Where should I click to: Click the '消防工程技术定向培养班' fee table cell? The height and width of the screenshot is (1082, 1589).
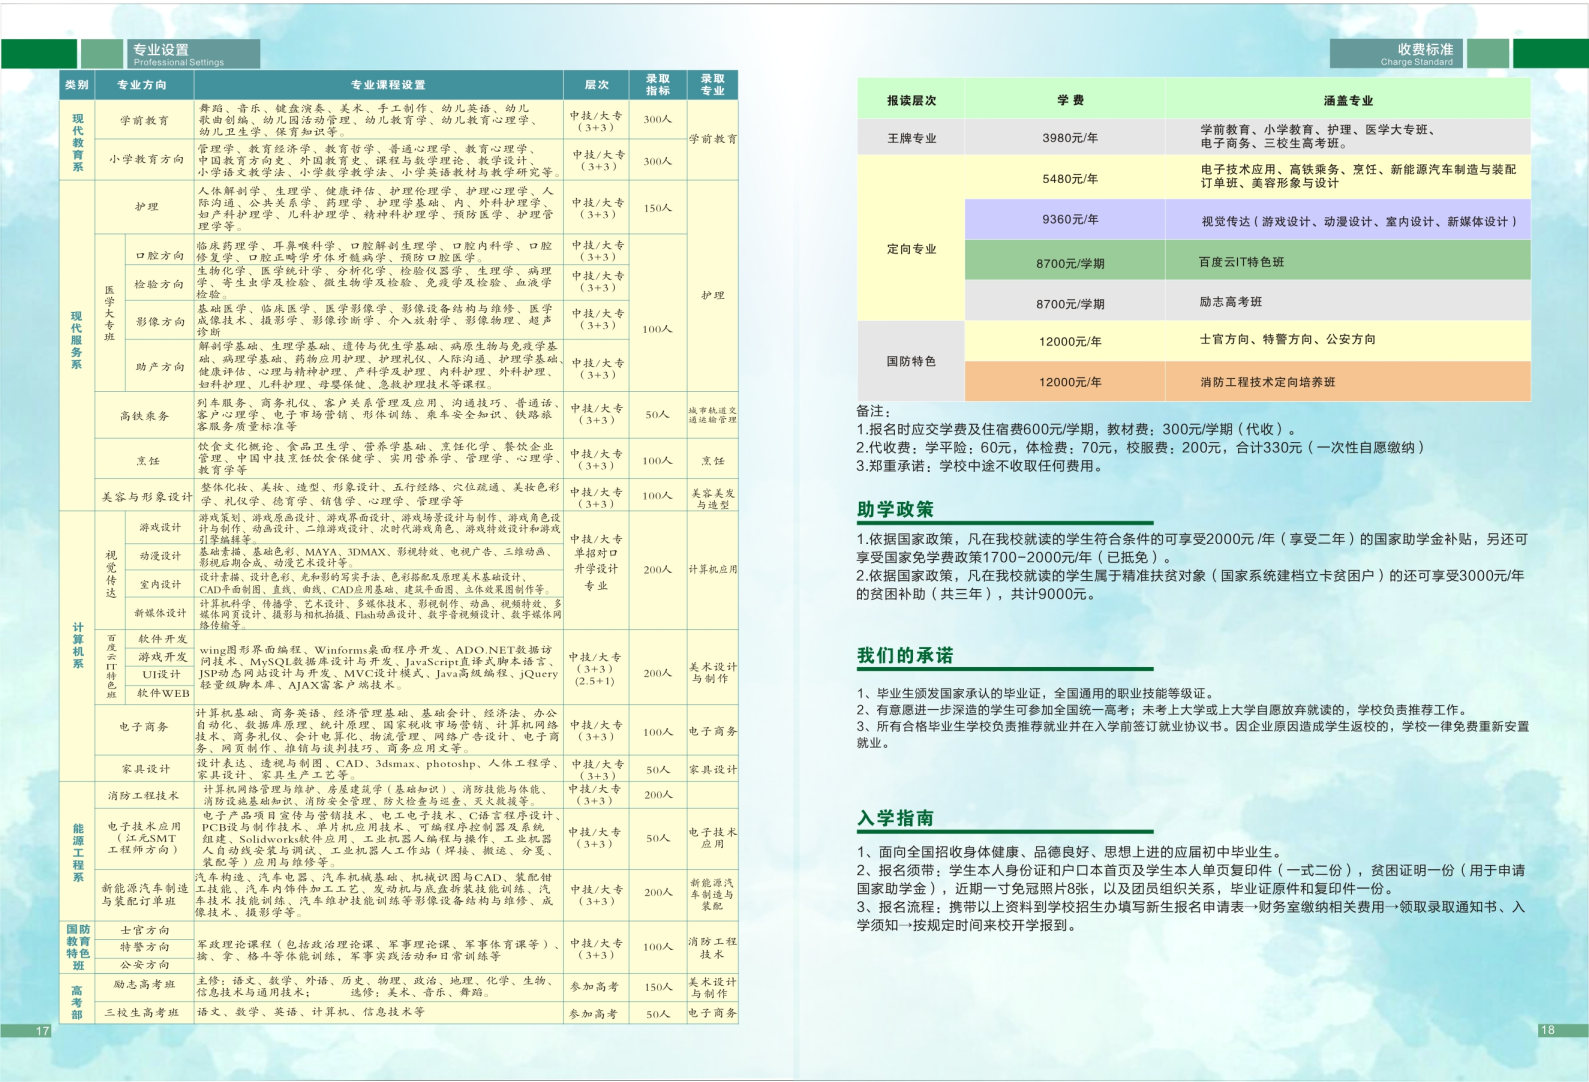tap(1348, 382)
